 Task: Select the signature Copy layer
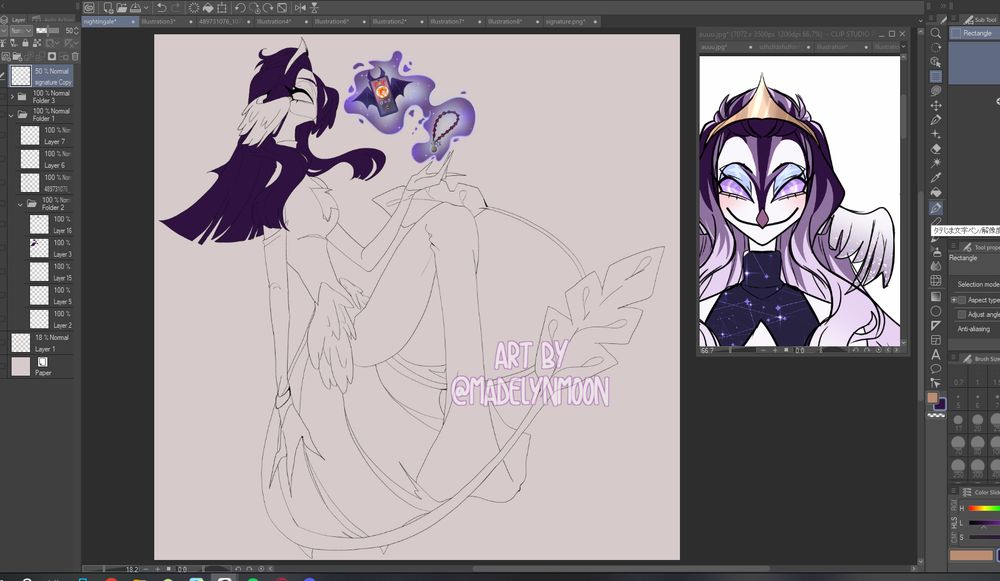click(x=41, y=76)
